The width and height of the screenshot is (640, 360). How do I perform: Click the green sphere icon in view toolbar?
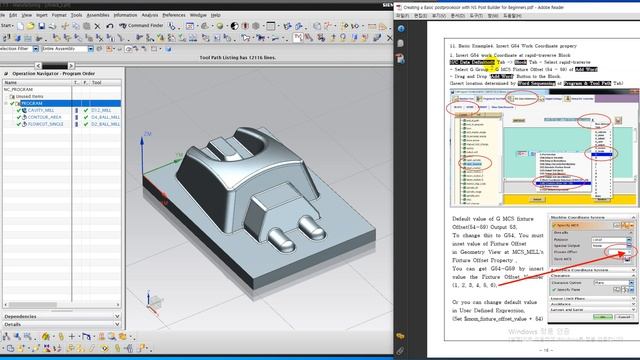[220, 26]
